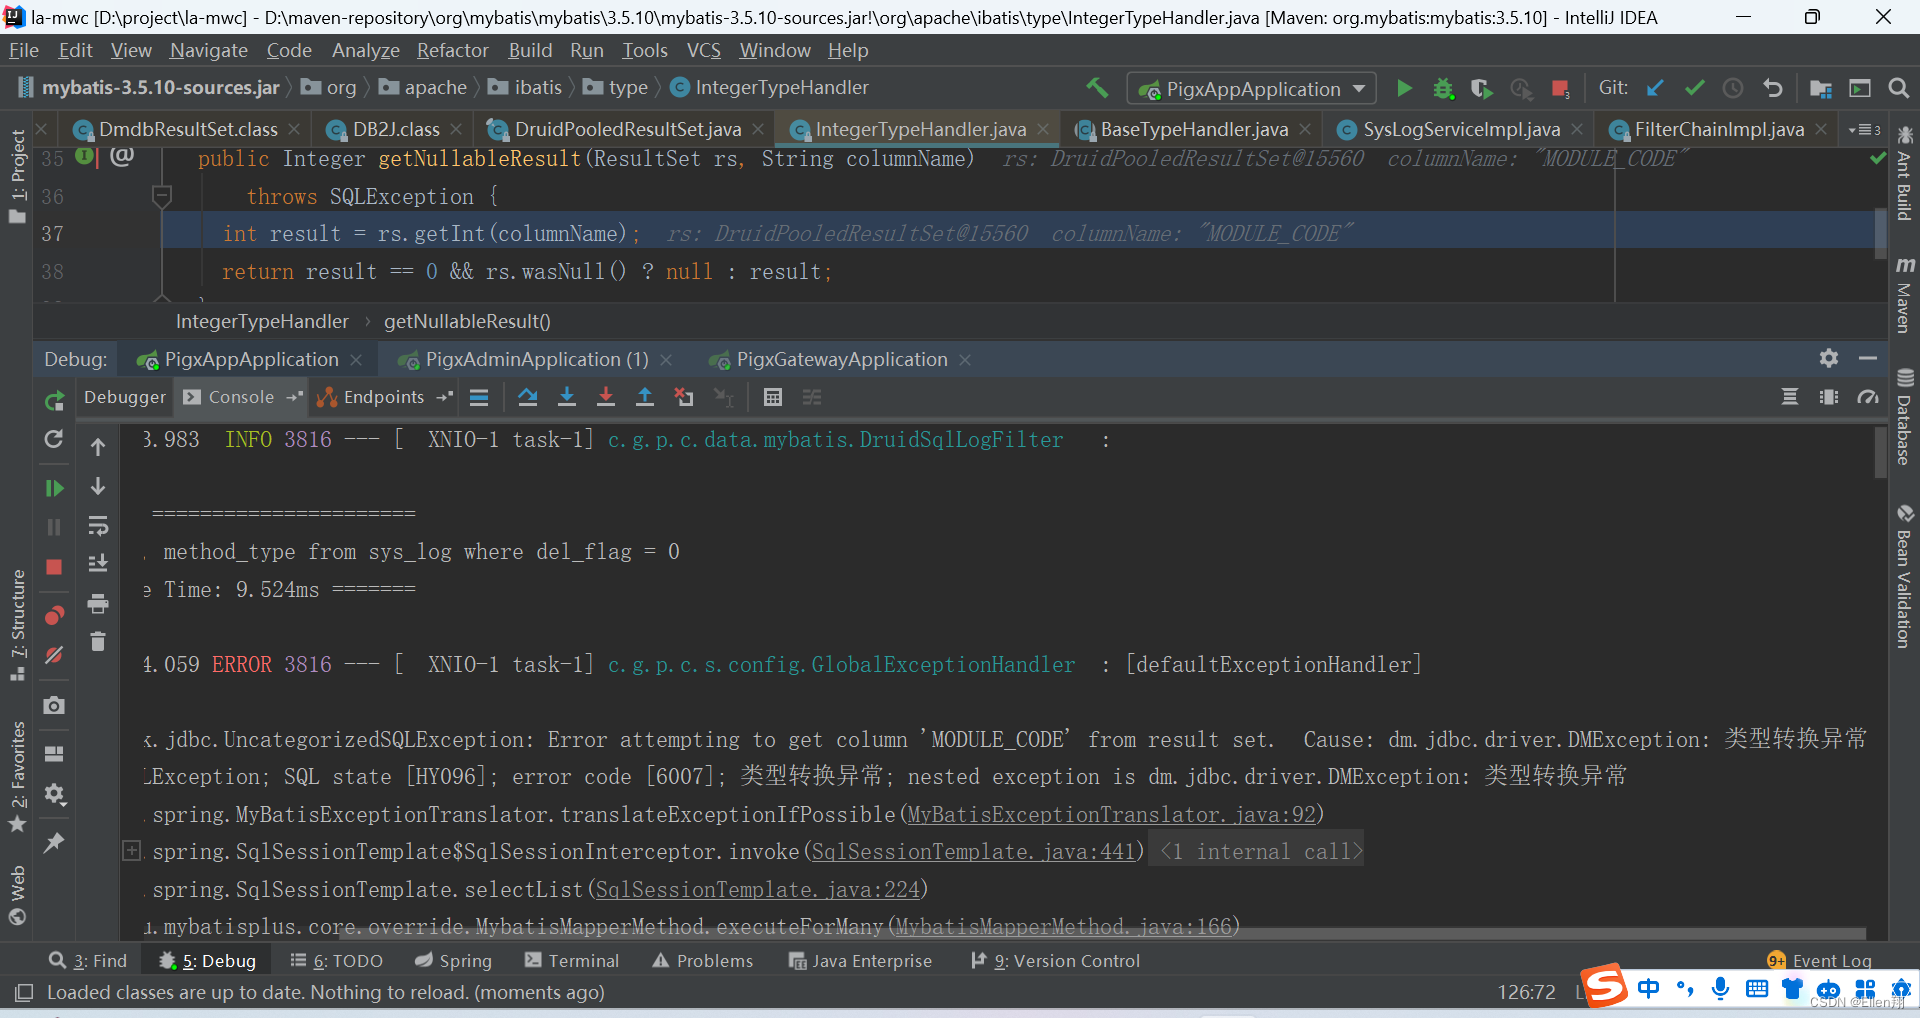1920x1018 pixels.
Task: Commit changes with the green Git checkmark
Action: click(x=1694, y=88)
